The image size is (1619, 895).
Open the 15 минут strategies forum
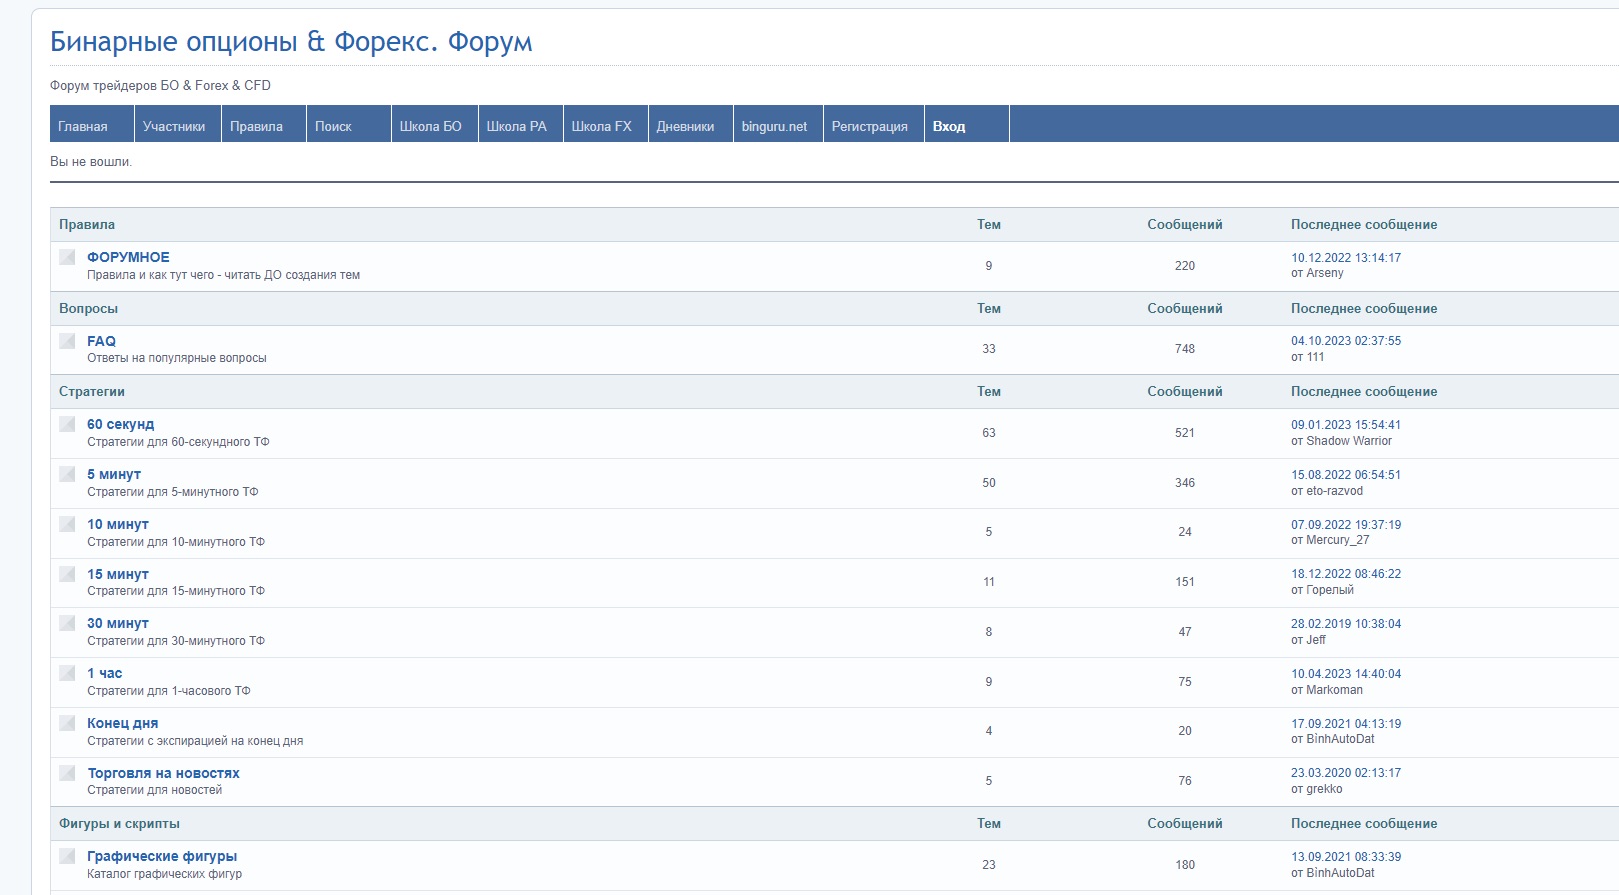tap(118, 574)
